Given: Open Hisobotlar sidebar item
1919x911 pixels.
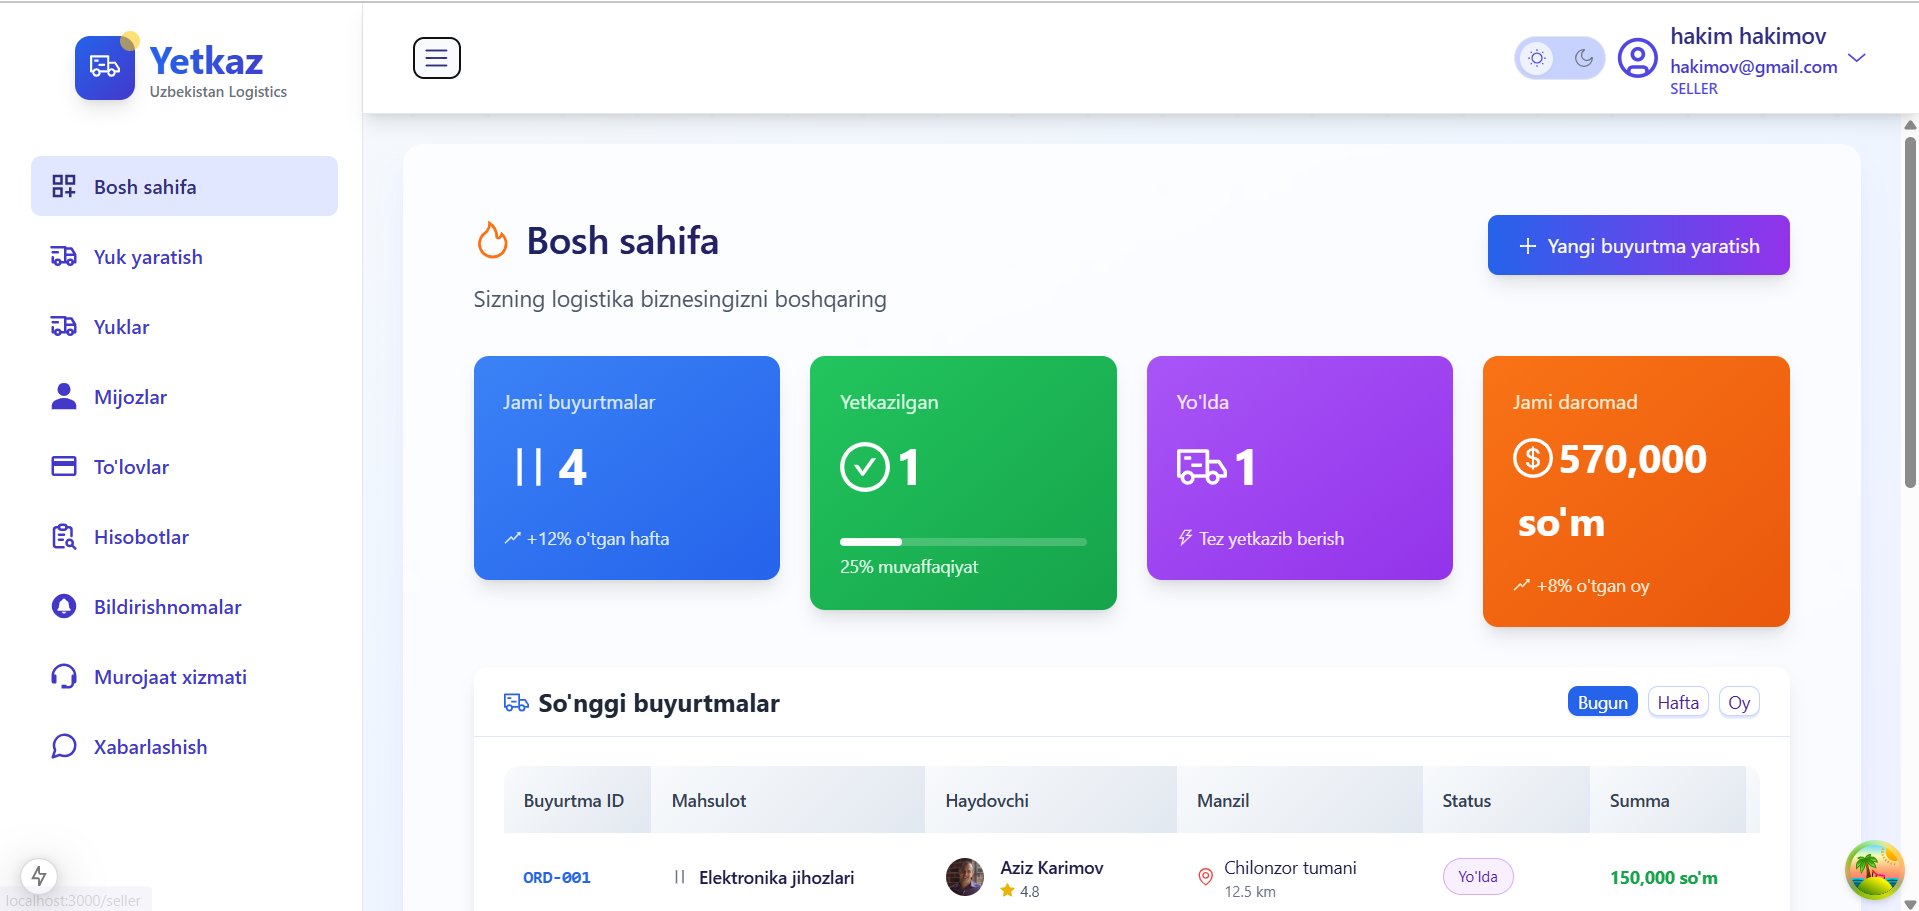Looking at the screenshot, I should (184, 537).
